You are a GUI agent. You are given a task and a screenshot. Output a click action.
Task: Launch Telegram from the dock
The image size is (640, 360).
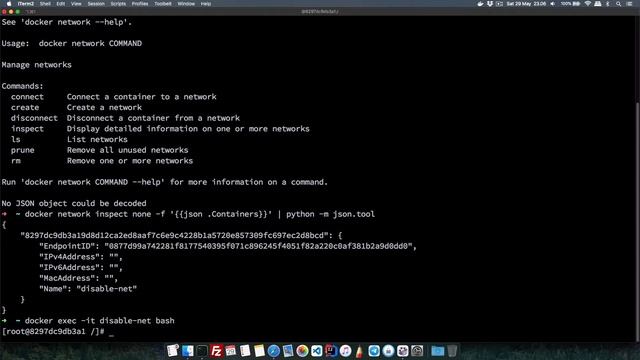[374, 351]
